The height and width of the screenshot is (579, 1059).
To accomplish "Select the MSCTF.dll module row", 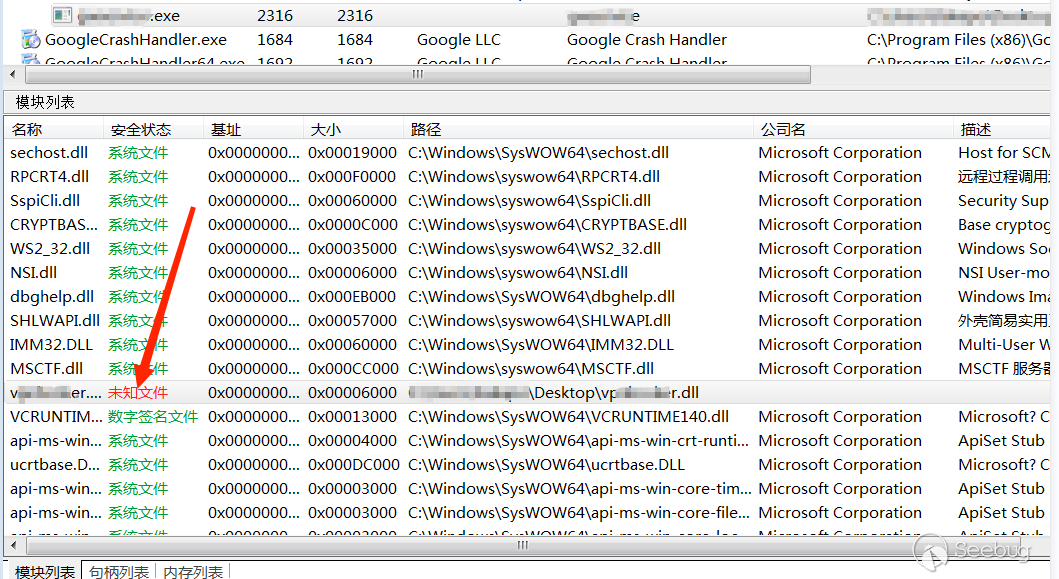I will [x=527, y=369].
